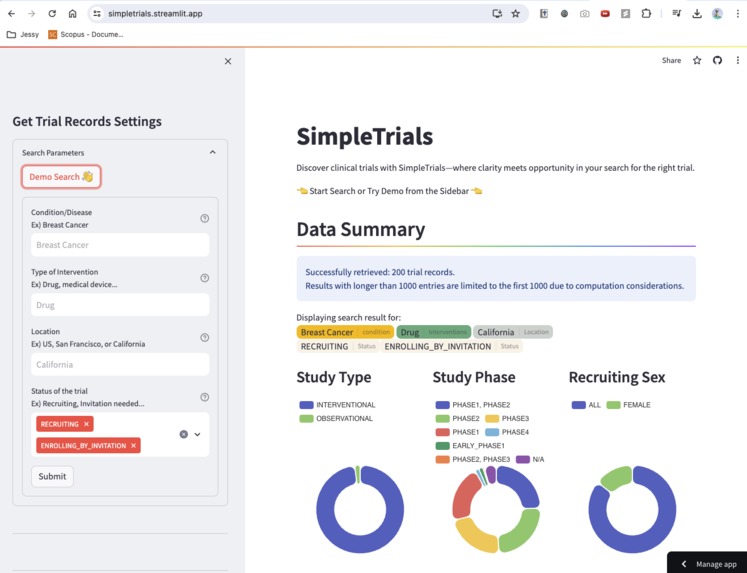Click ENROLLING_BY_INVITATION status badge in results

[451, 346]
